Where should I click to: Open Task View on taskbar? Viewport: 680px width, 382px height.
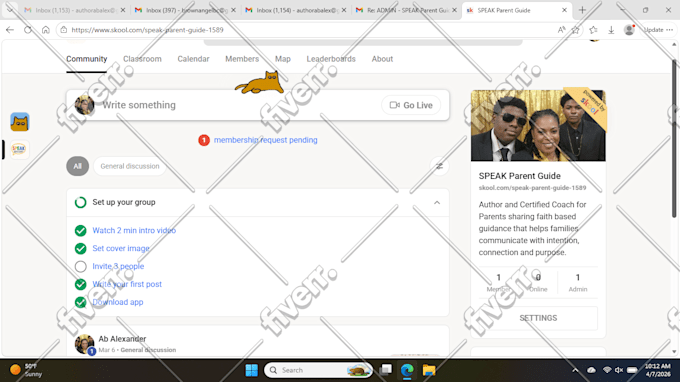pyautogui.click(x=385, y=370)
